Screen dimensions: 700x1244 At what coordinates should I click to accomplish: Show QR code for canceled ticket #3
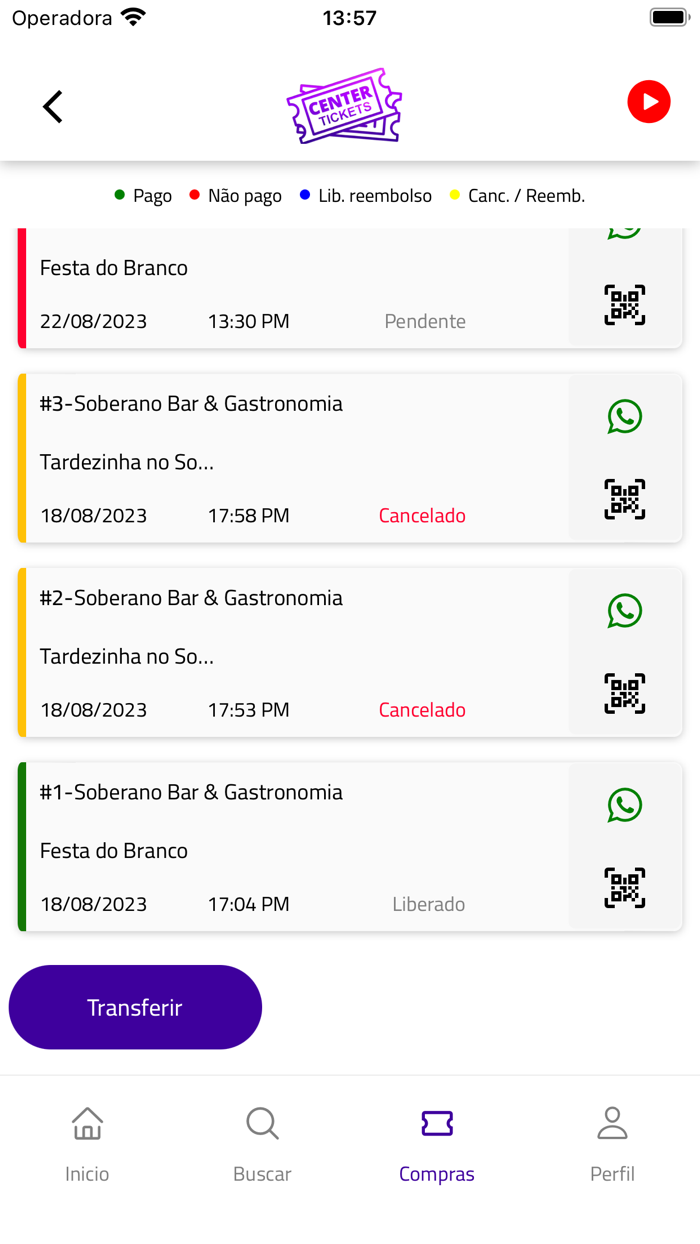coord(625,499)
